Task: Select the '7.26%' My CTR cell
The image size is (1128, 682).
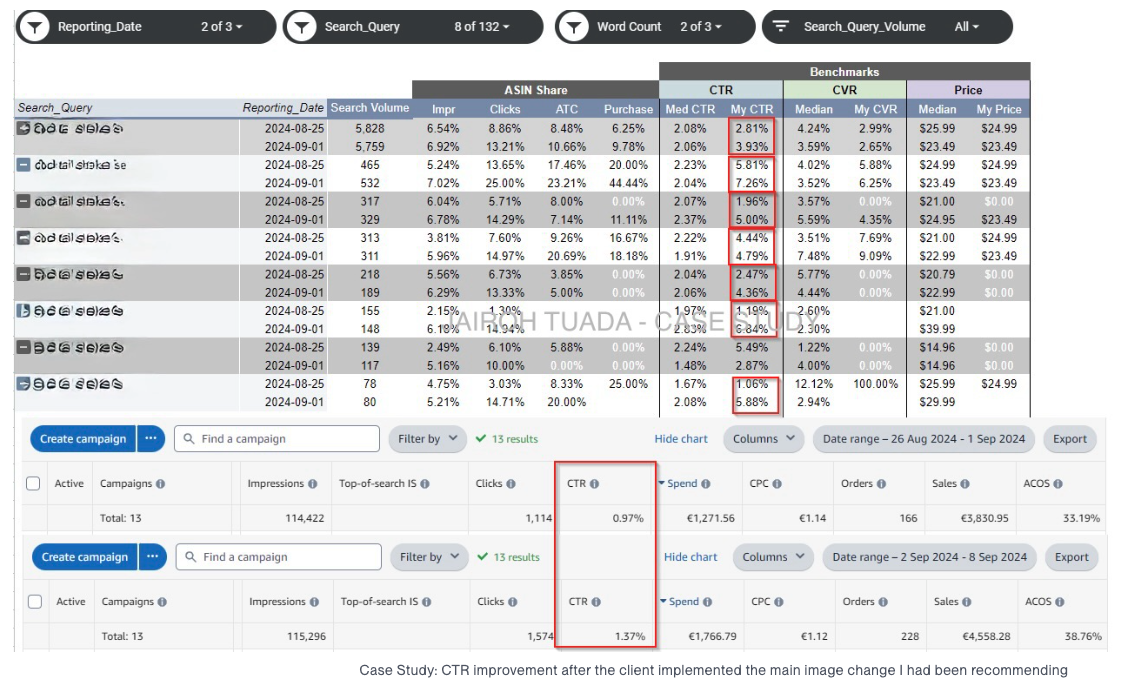Action: pos(752,183)
